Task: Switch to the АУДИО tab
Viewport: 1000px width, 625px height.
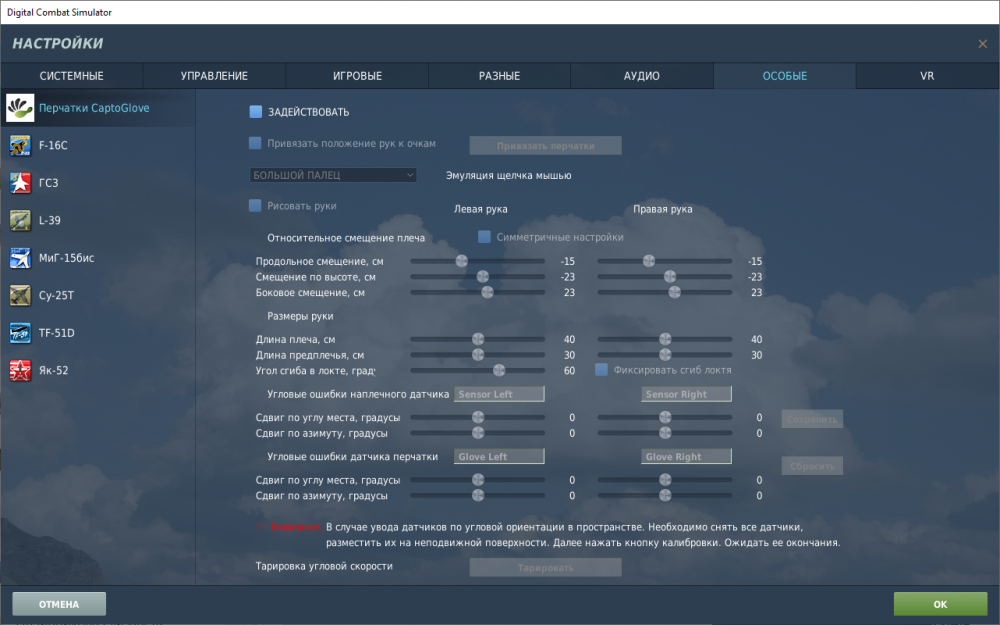Action: pyautogui.click(x=642, y=76)
